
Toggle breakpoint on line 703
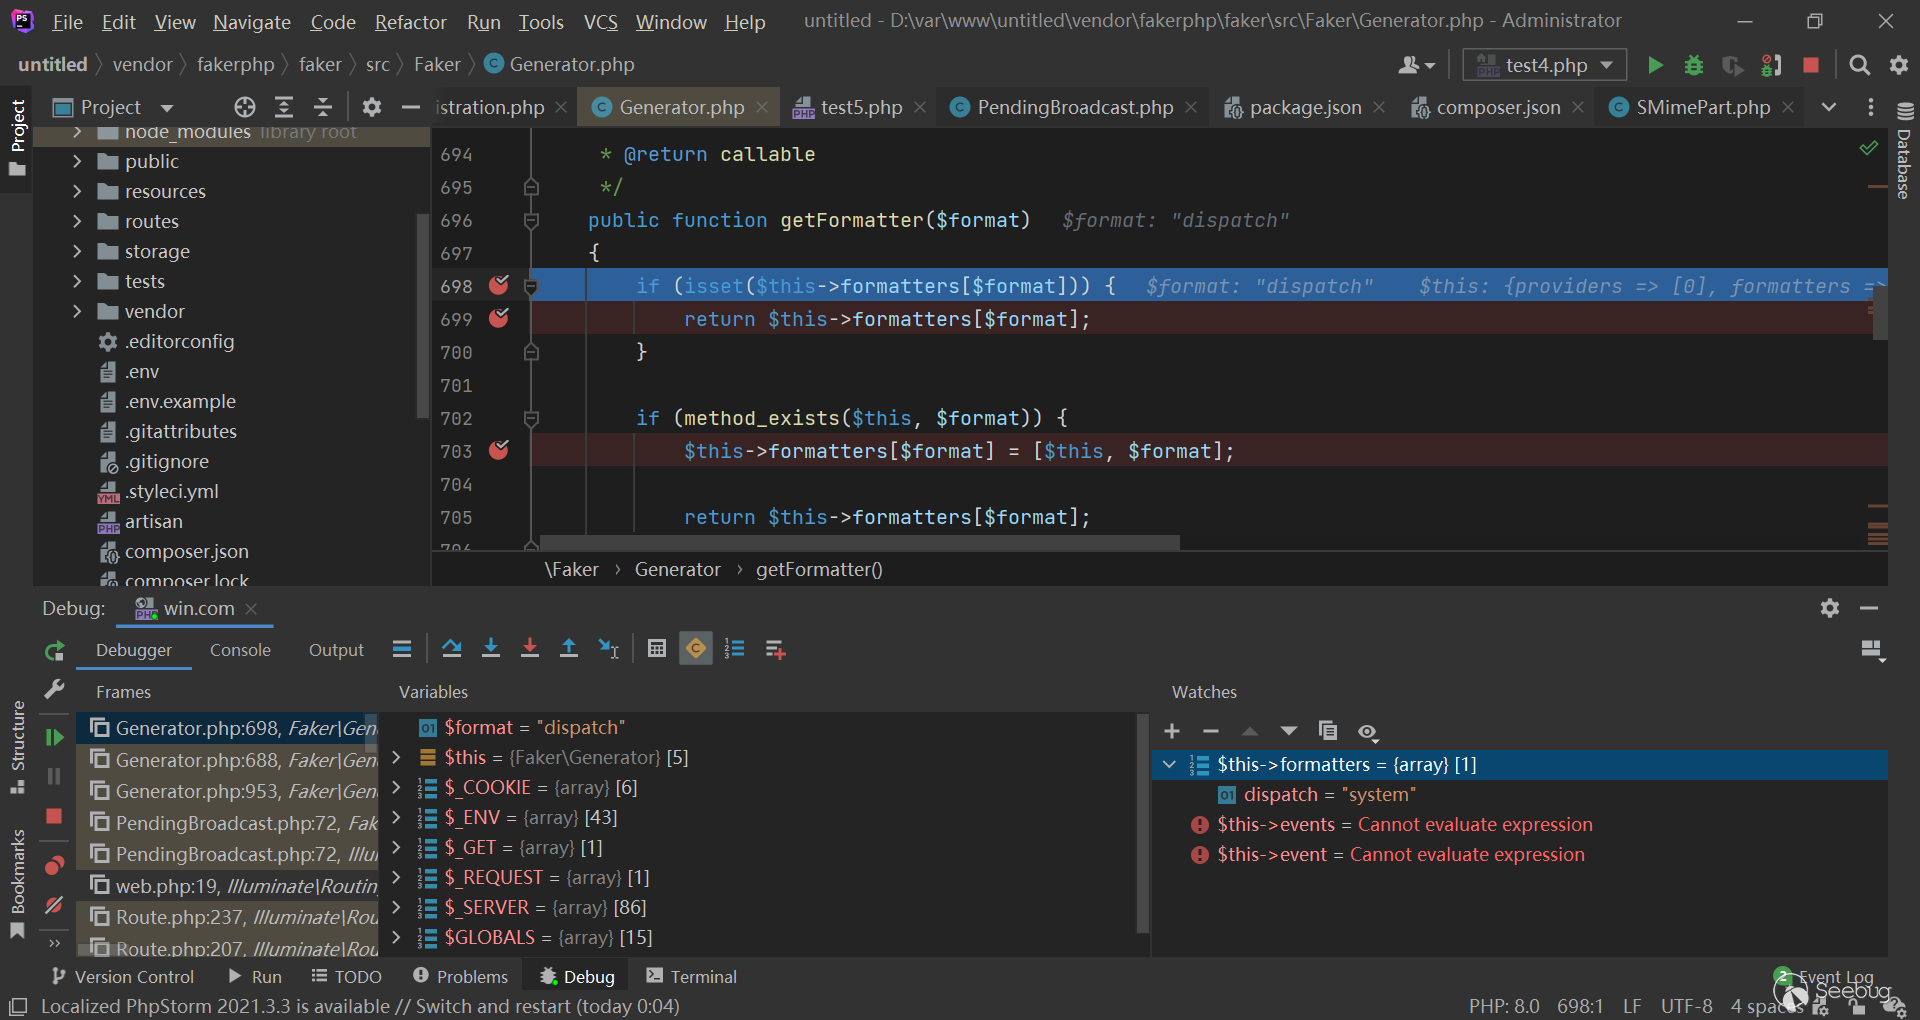pos(498,451)
